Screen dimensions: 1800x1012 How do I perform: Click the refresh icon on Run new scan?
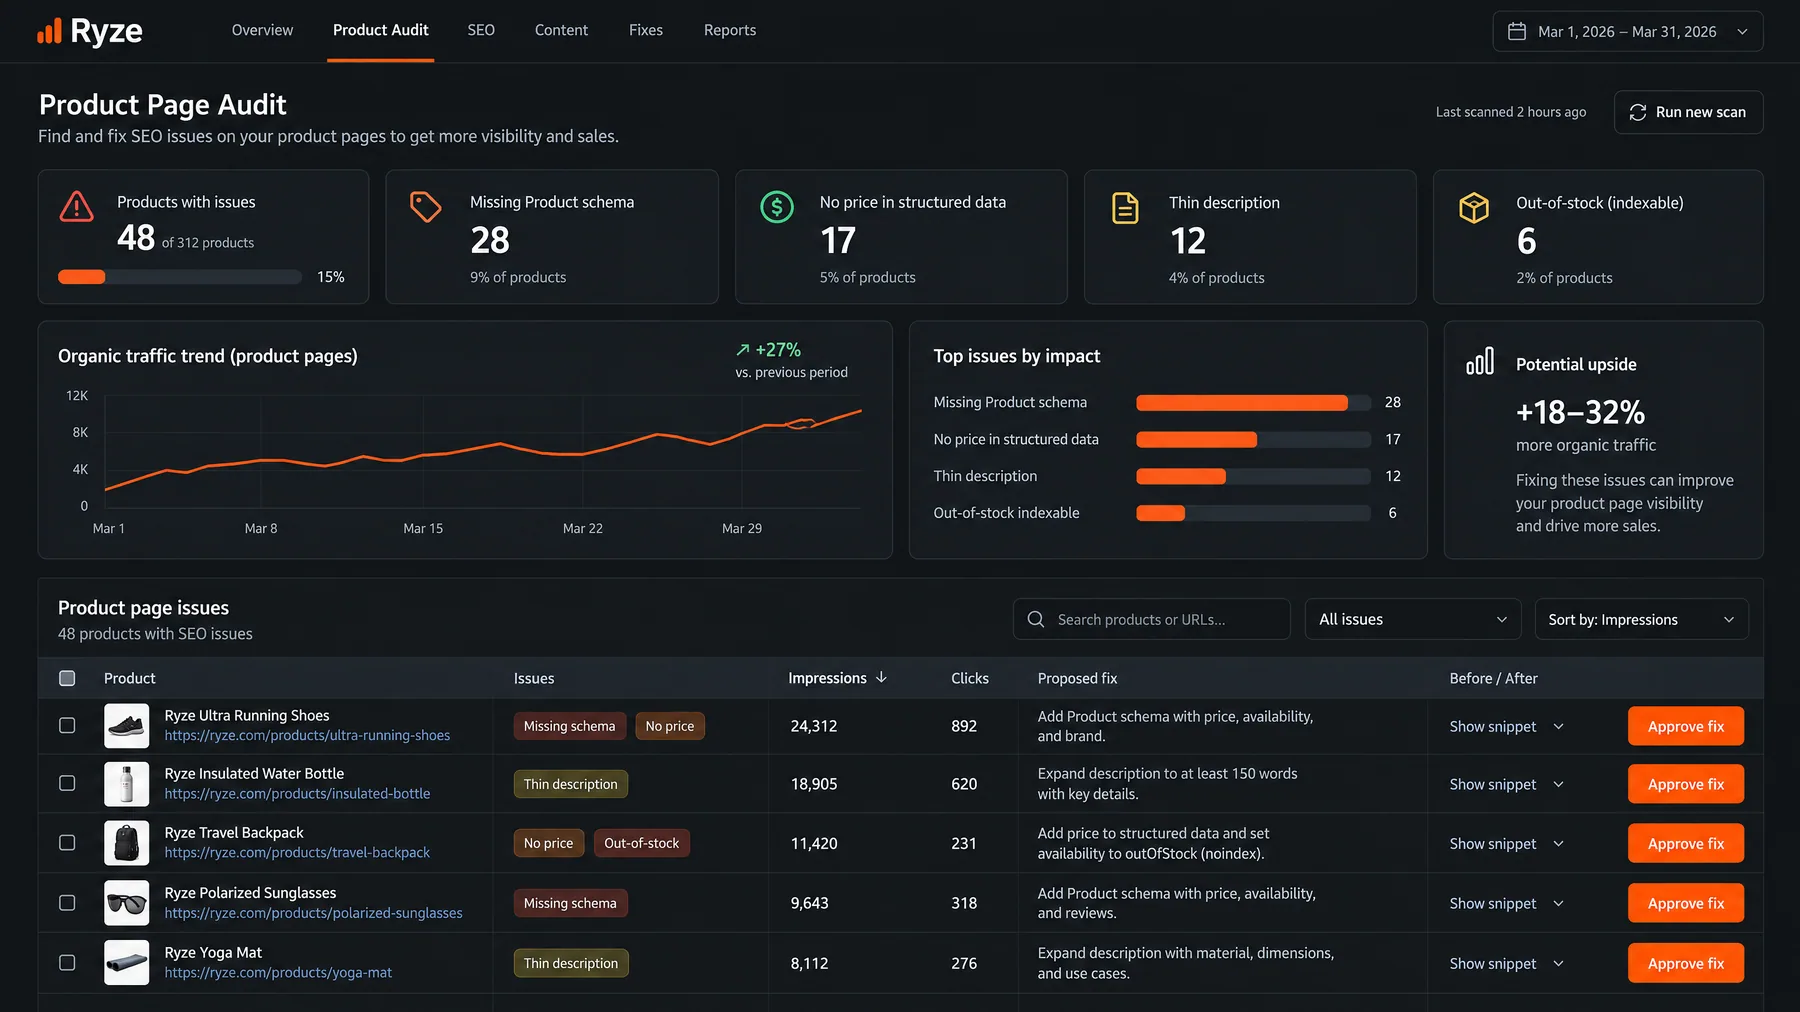point(1638,112)
